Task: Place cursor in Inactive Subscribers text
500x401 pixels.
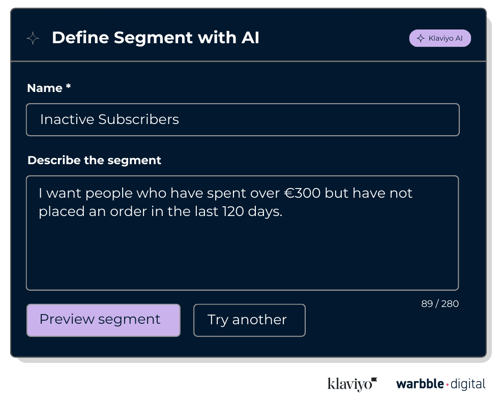Action: coord(109,119)
